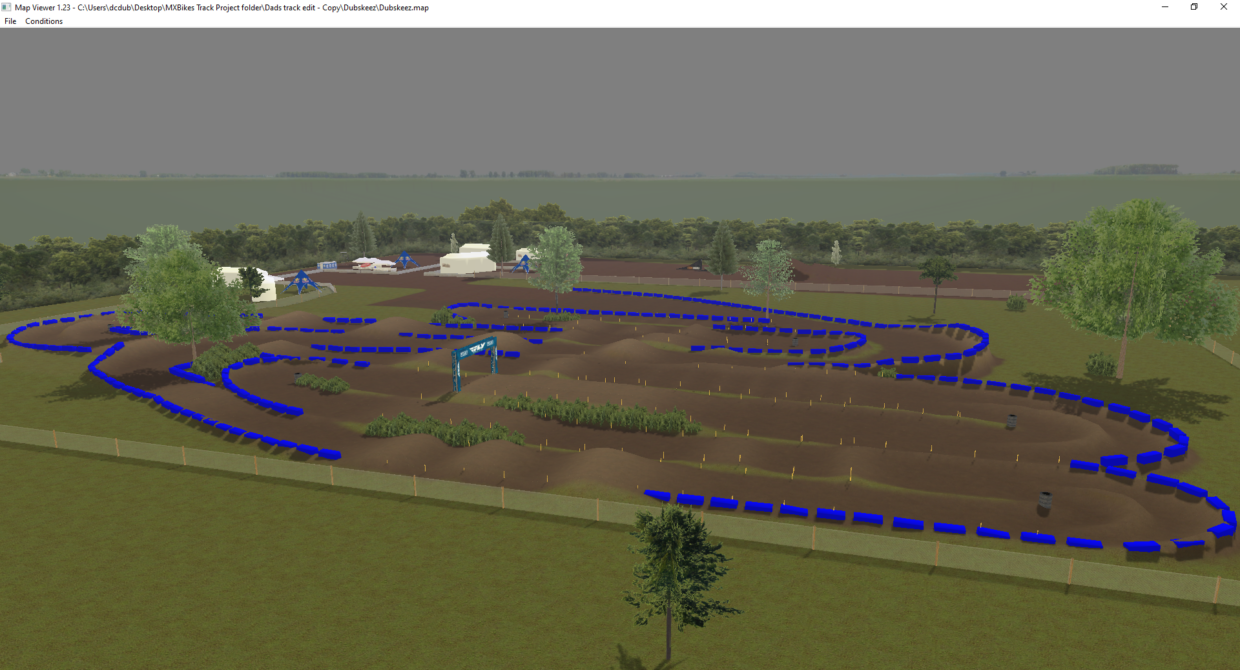Open the Conditions menu
1240x670 pixels.
[x=44, y=21]
